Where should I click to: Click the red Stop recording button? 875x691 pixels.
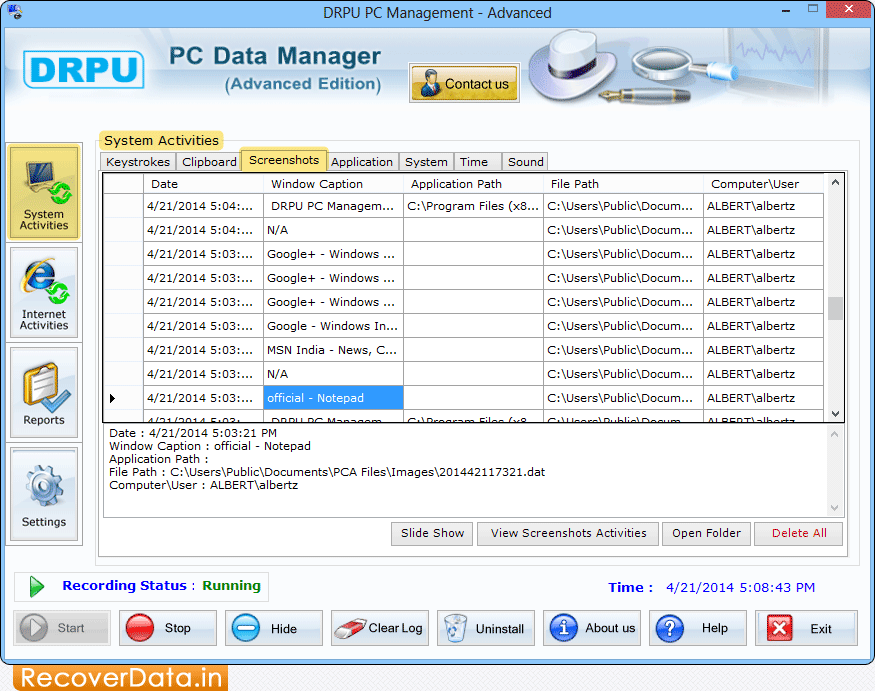167,628
